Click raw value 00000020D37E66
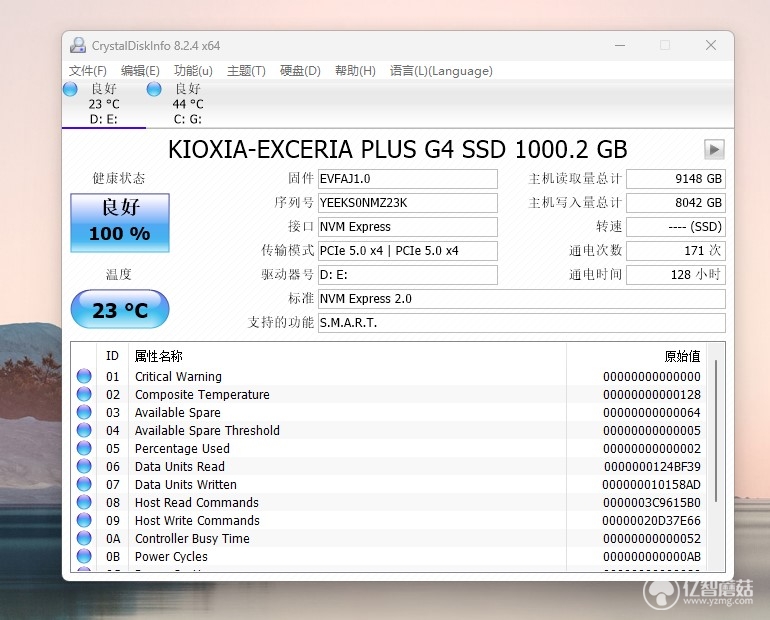This screenshot has width=770, height=620. [651, 520]
